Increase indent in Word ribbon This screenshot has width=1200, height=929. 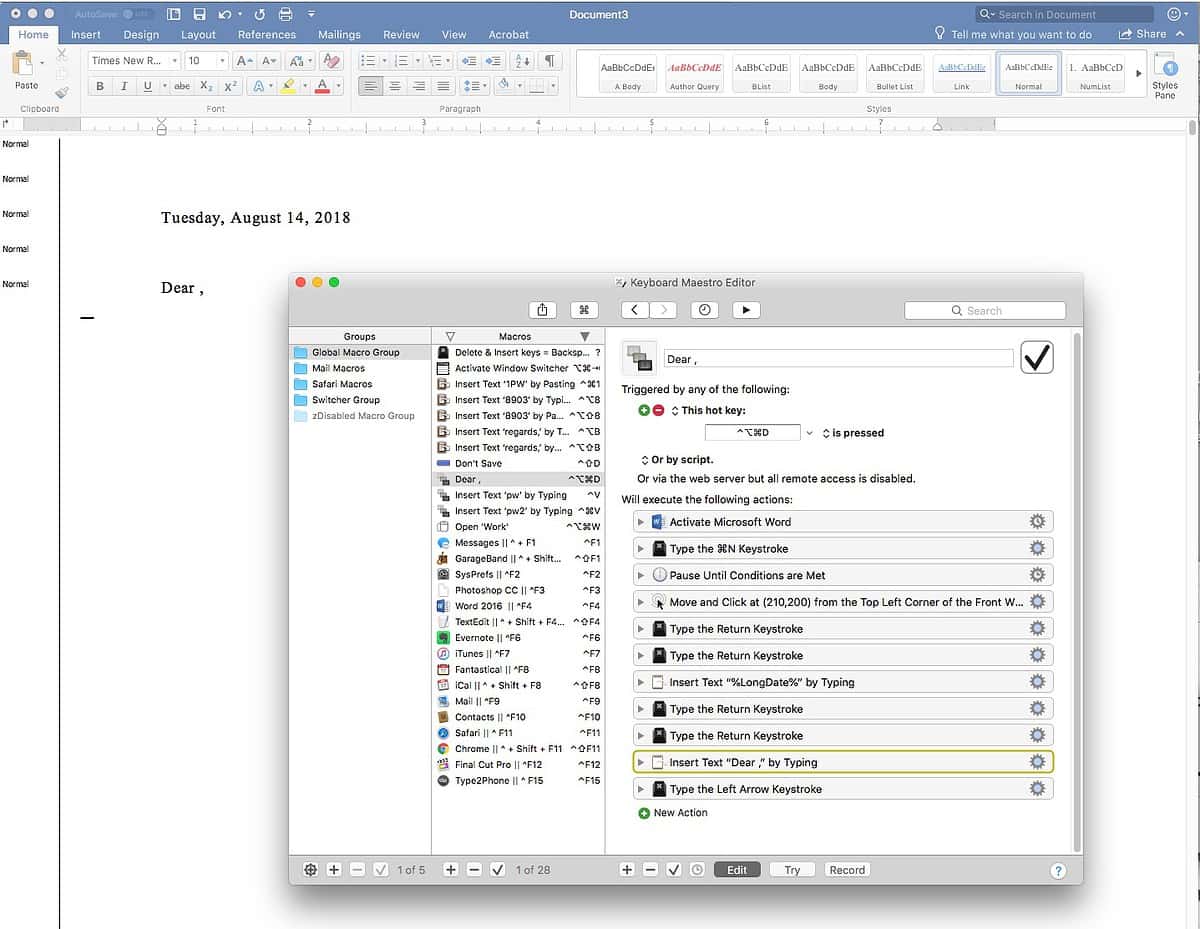492,61
